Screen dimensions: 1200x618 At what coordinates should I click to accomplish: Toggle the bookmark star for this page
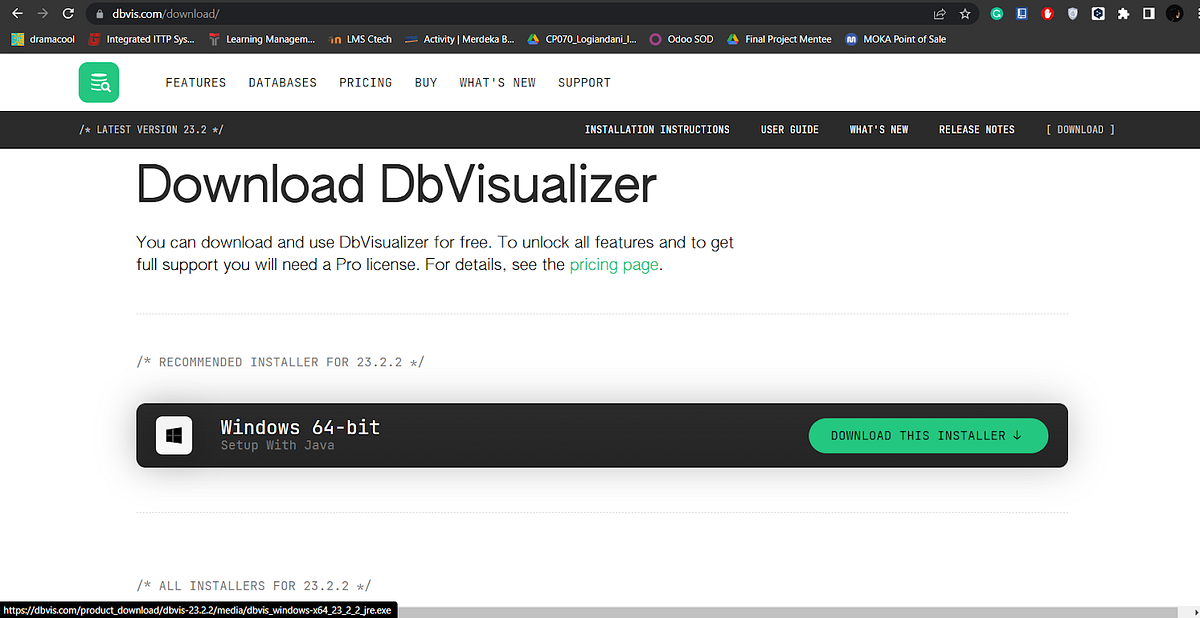coord(965,13)
